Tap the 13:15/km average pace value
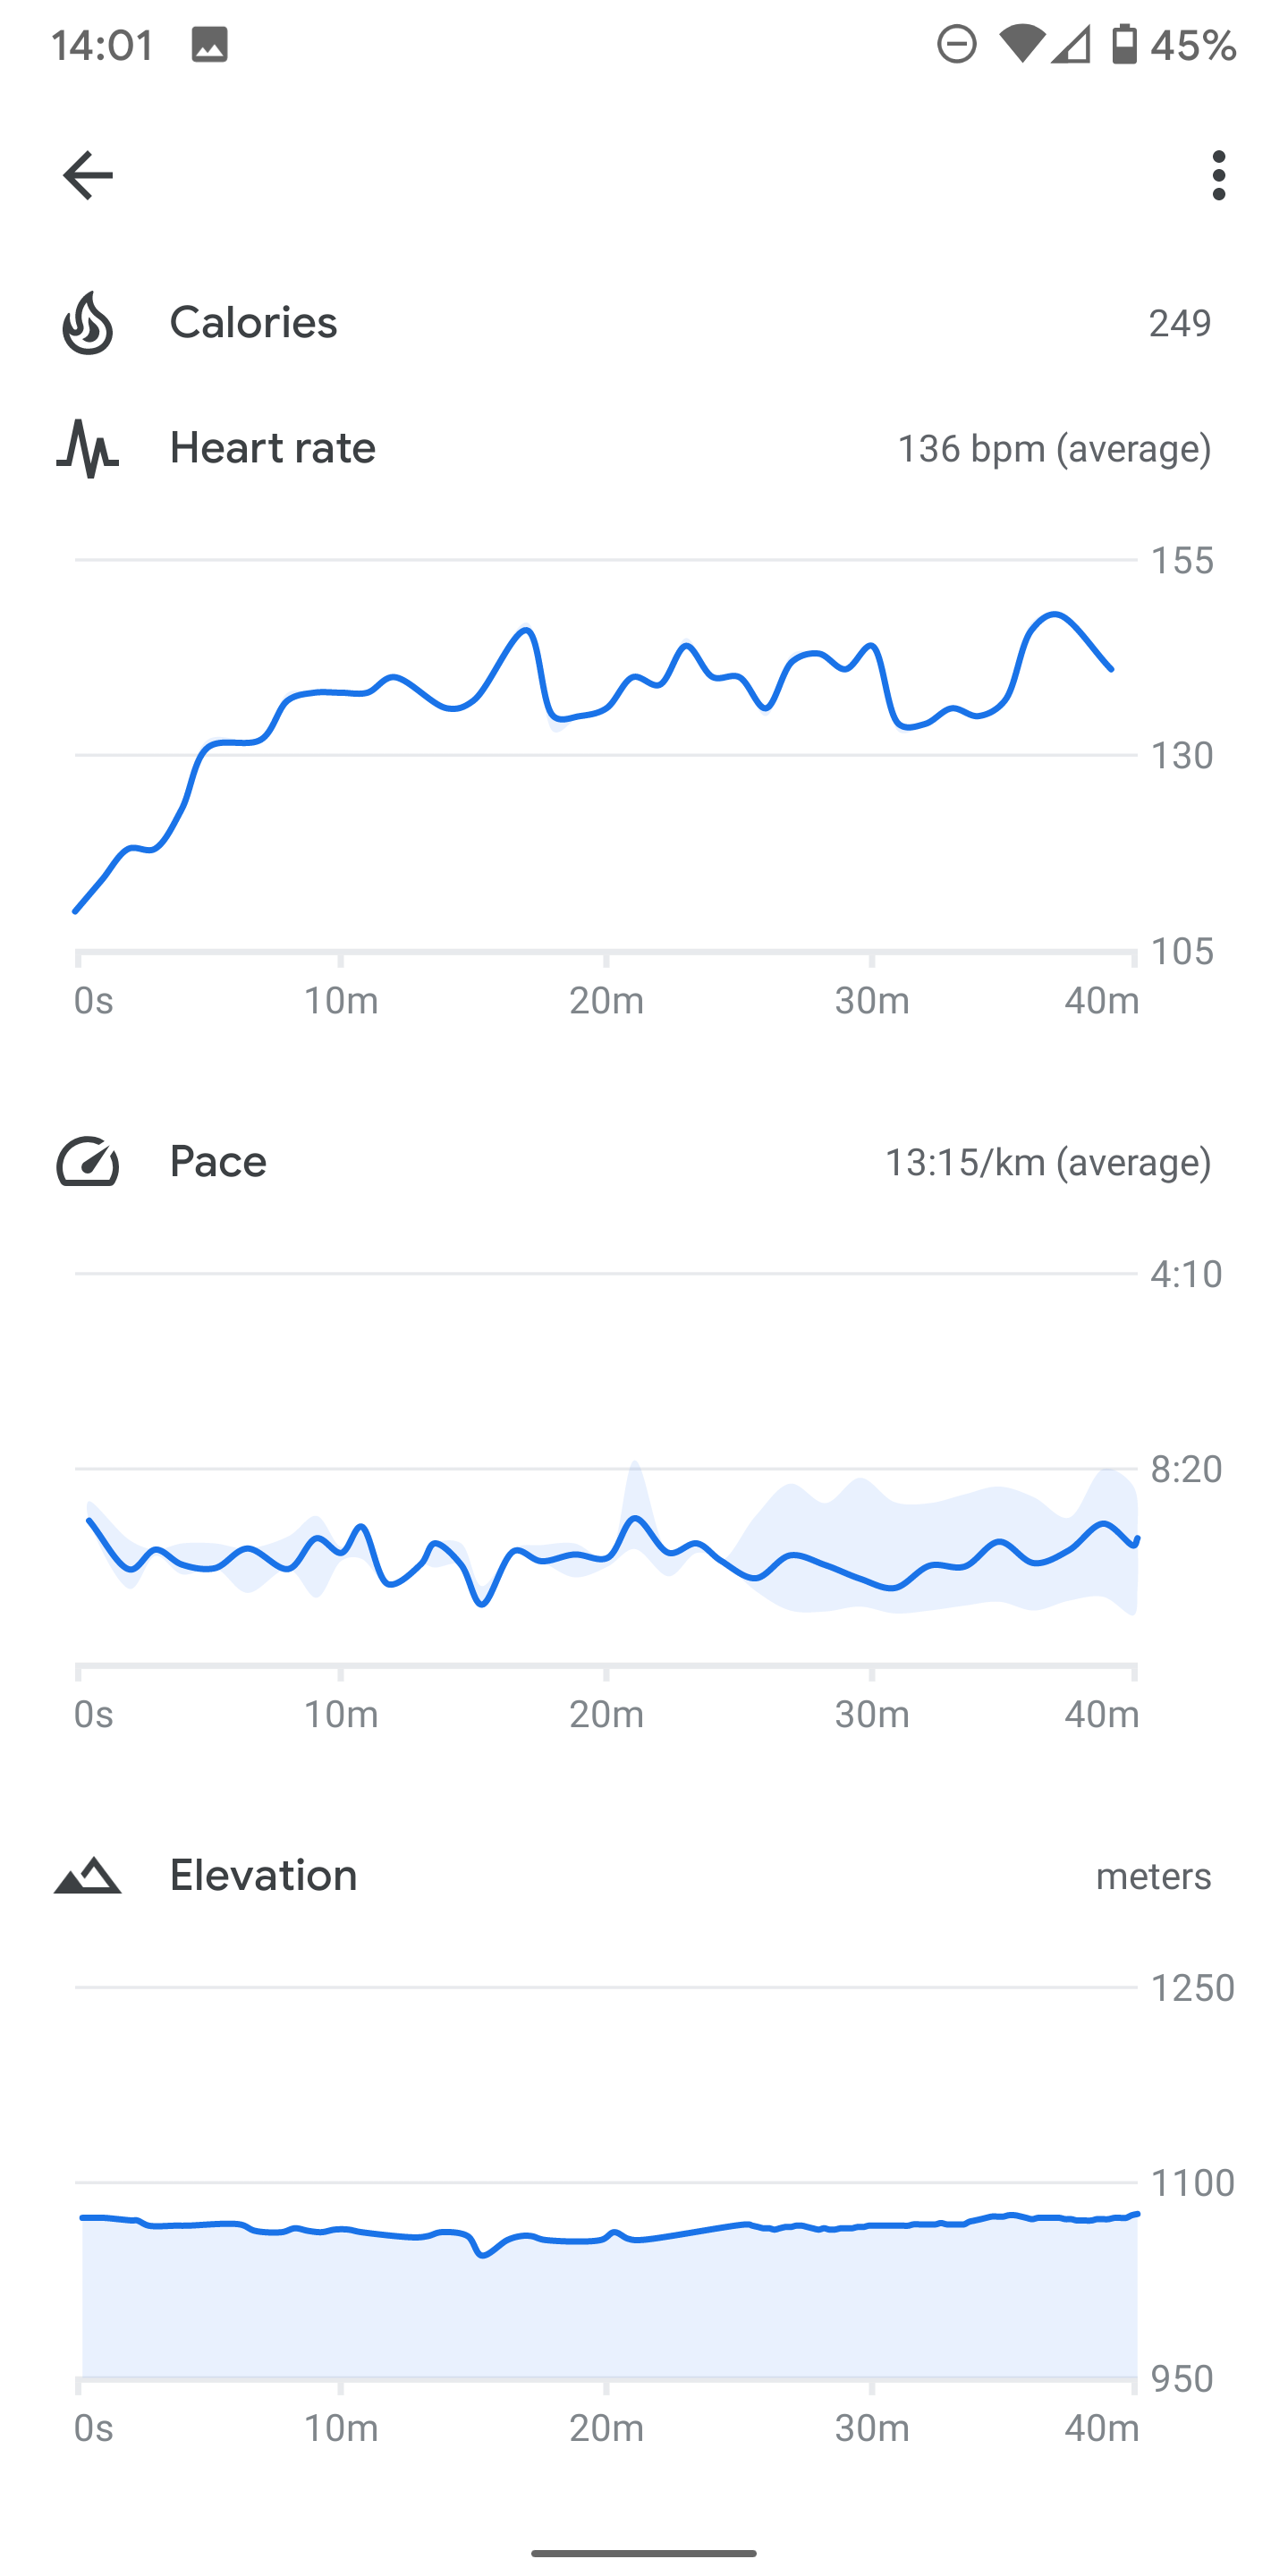Image resolution: width=1288 pixels, height=2576 pixels. [1048, 1162]
